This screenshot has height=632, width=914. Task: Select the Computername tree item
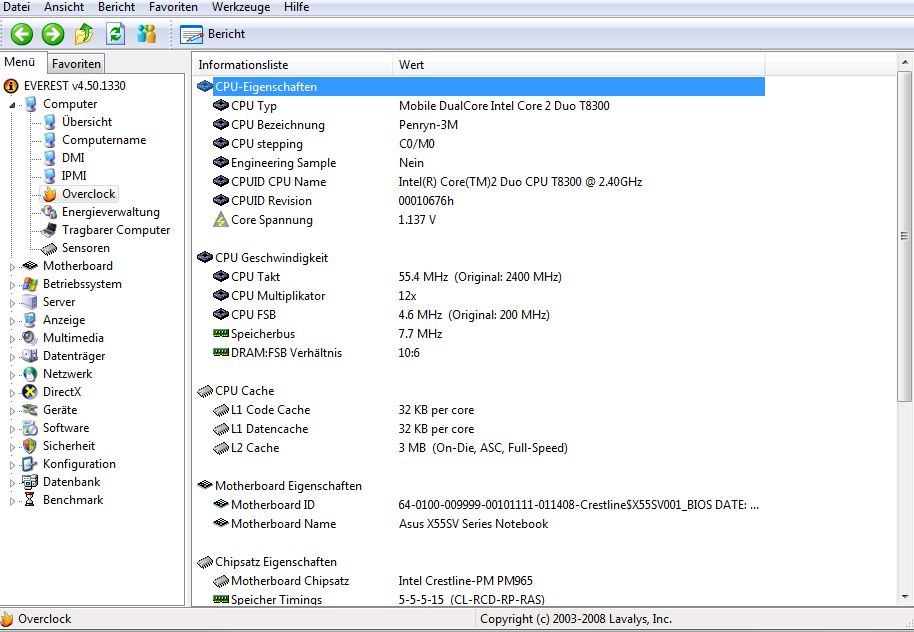(x=104, y=140)
